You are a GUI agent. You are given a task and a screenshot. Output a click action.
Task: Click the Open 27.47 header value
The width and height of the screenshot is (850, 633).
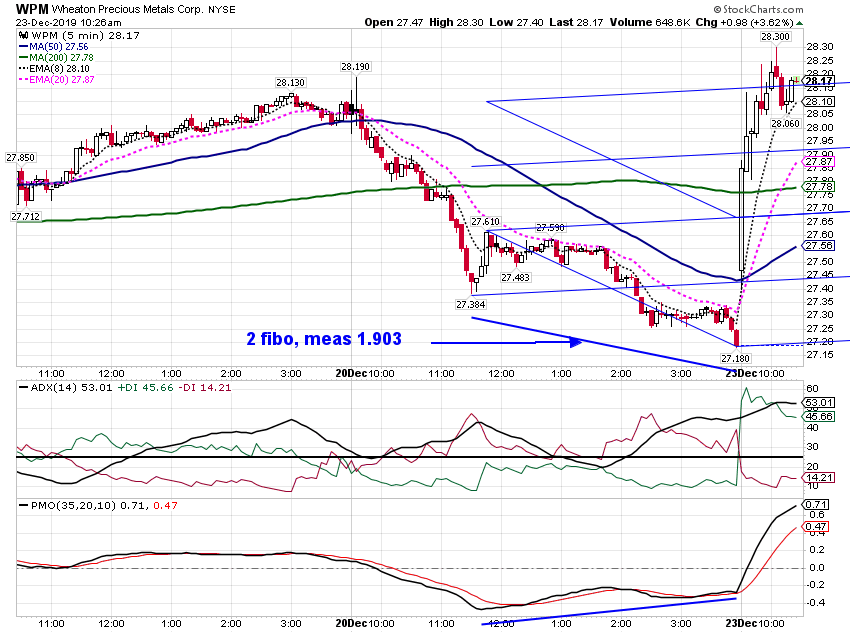click(x=394, y=22)
